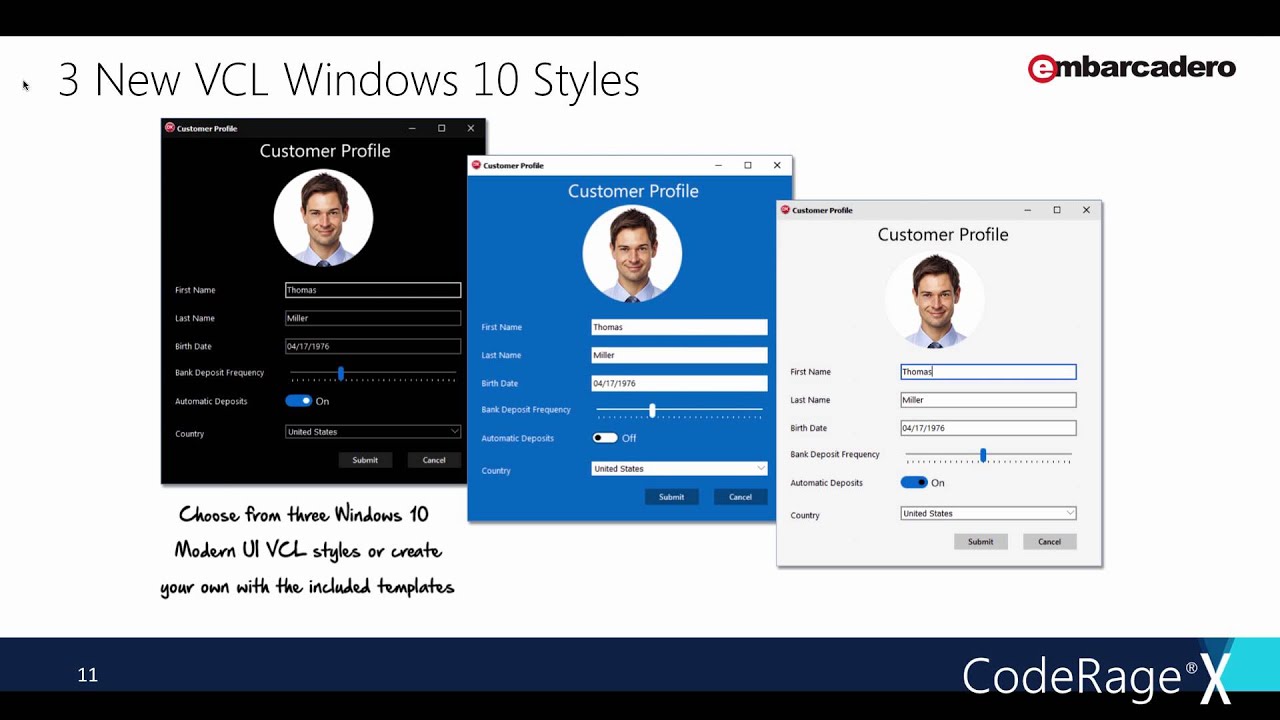Click the Bank Deposit Frequency slider in light window

[989, 455]
